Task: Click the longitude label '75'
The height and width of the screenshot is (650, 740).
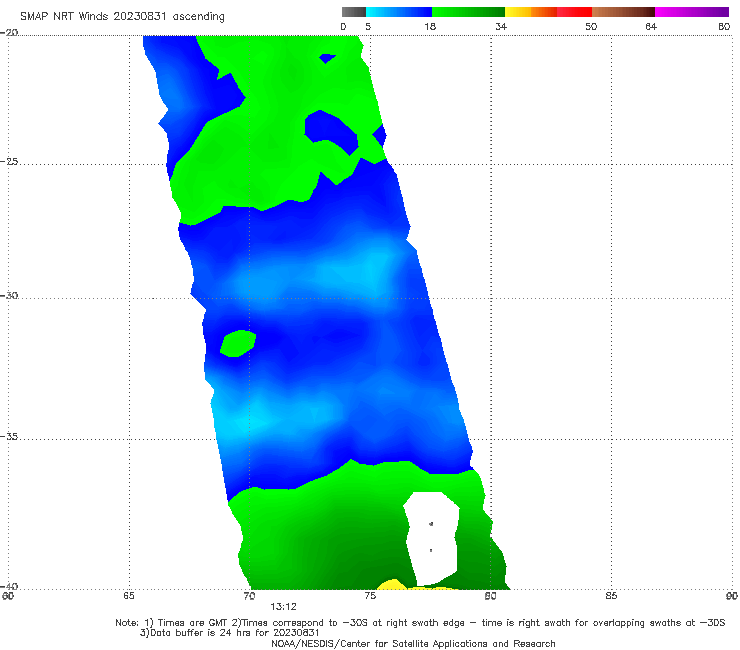Action: (x=370, y=596)
